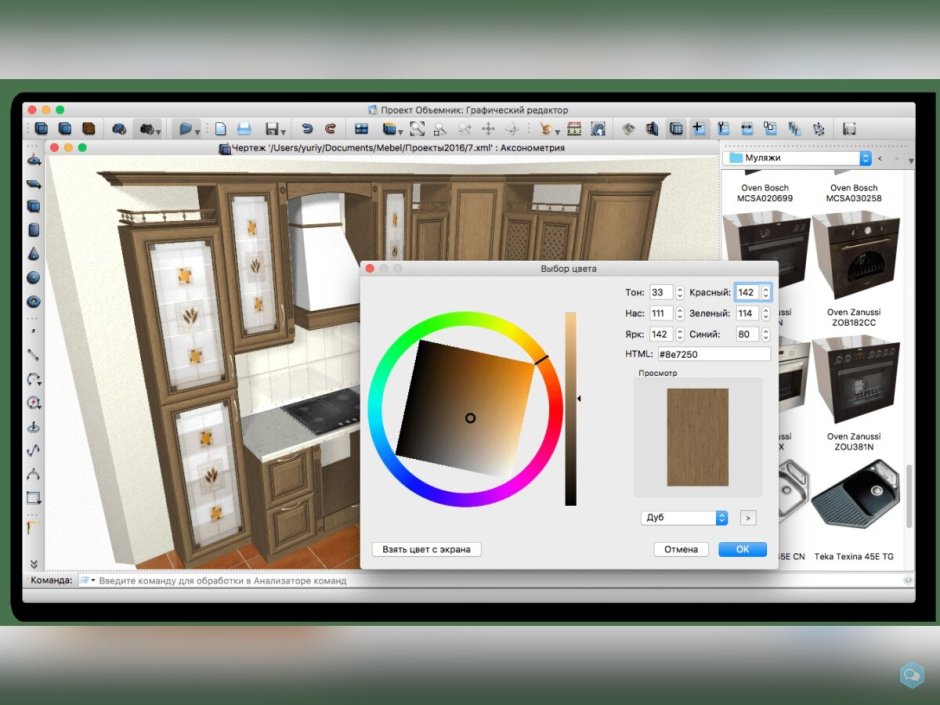Click the Тон input field with 33
The height and width of the screenshot is (705, 940).
click(x=662, y=293)
